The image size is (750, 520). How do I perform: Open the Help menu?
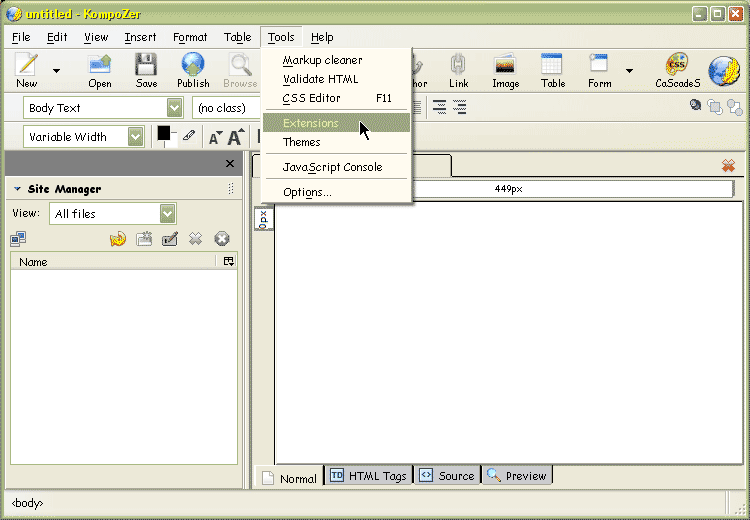click(322, 37)
